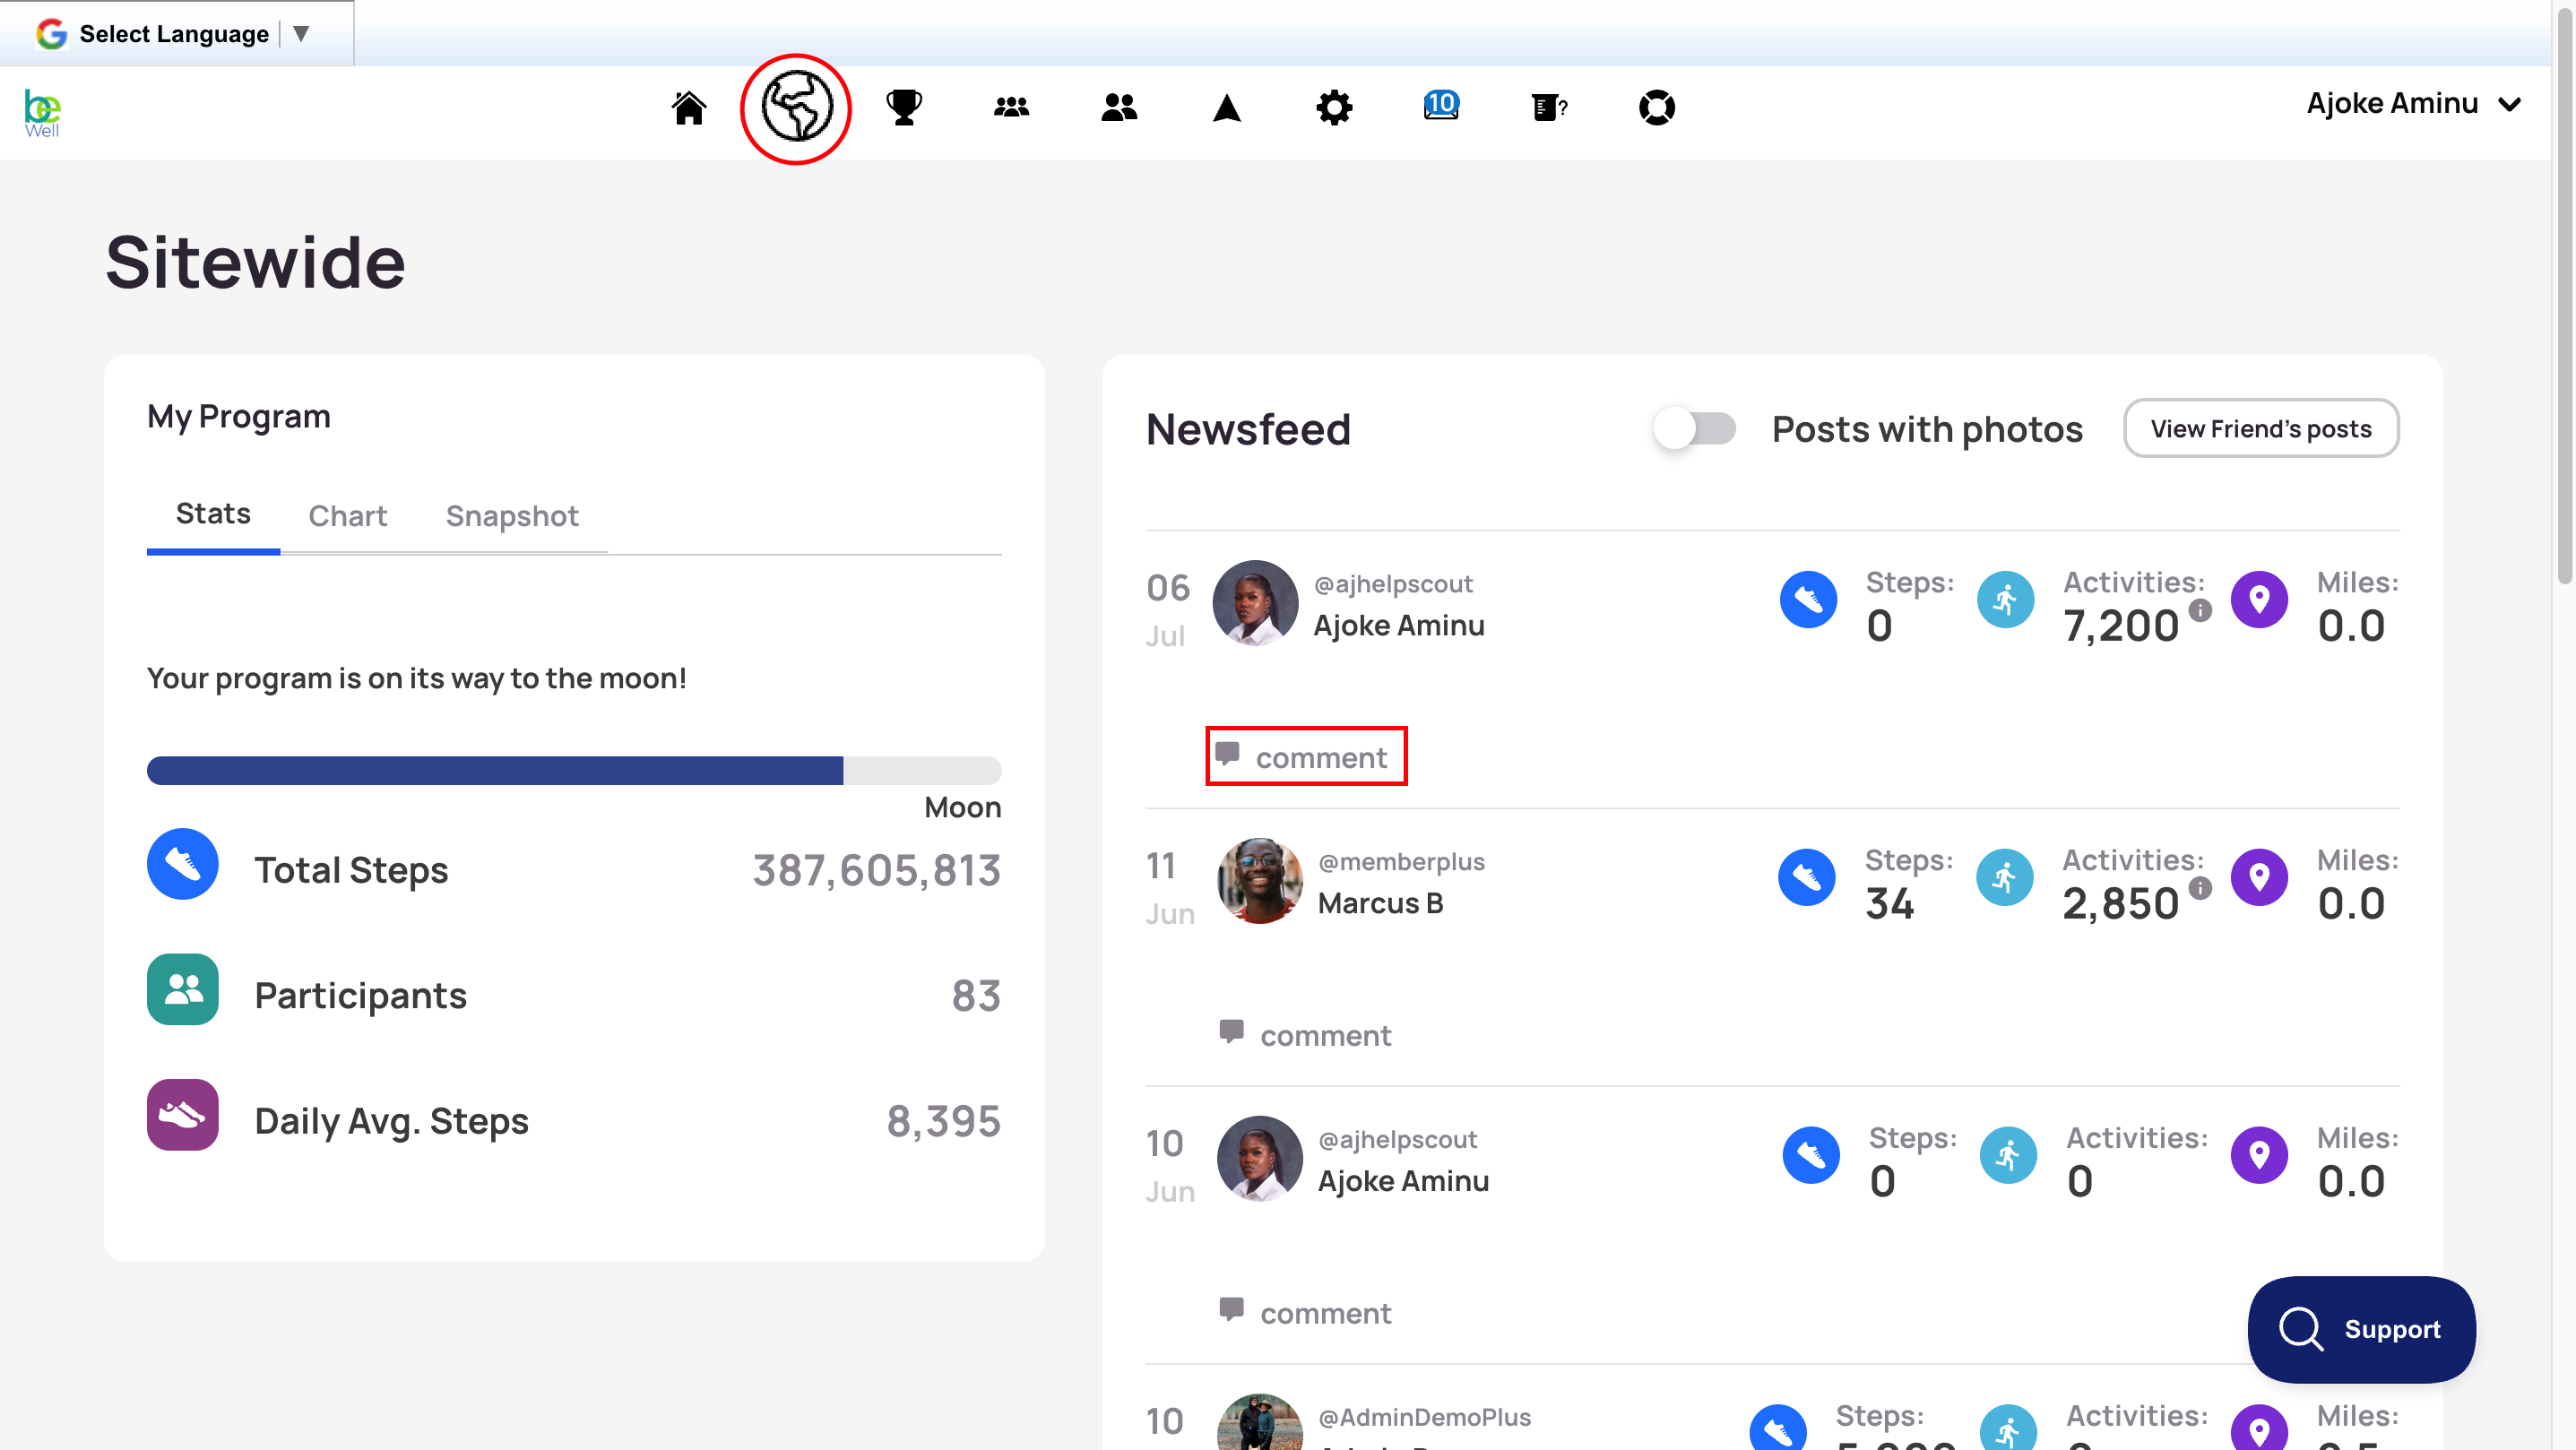Click the Activities runner icon in Marcus B's post

pyautogui.click(x=2005, y=878)
